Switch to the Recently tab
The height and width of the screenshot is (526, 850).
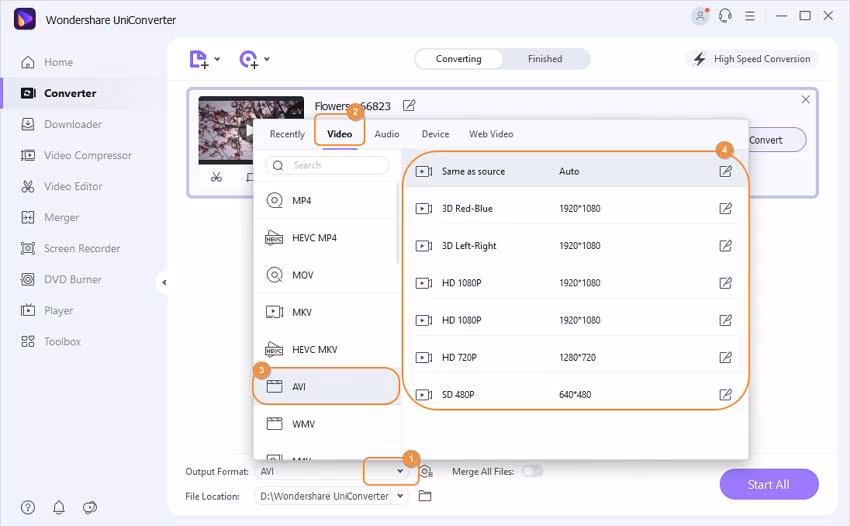(287, 134)
